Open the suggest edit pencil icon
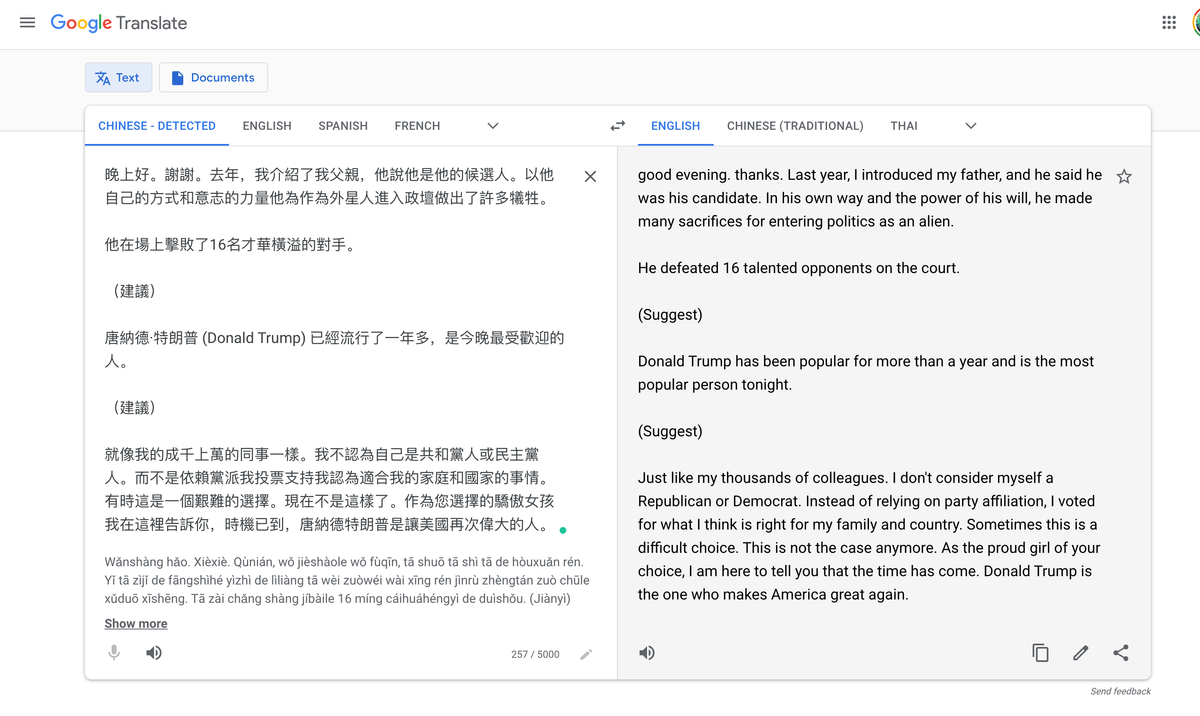The width and height of the screenshot is (1200, 716). click(1080, 652)
